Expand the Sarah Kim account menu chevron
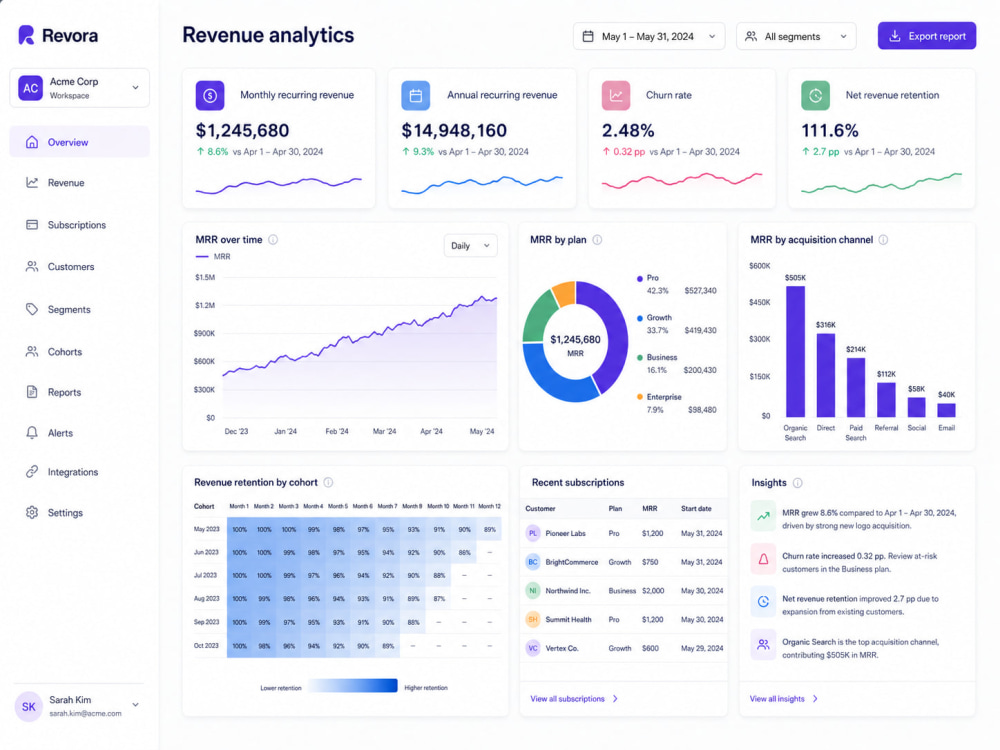The width and height of the screenshot is (1000, 750). [135, 705]
